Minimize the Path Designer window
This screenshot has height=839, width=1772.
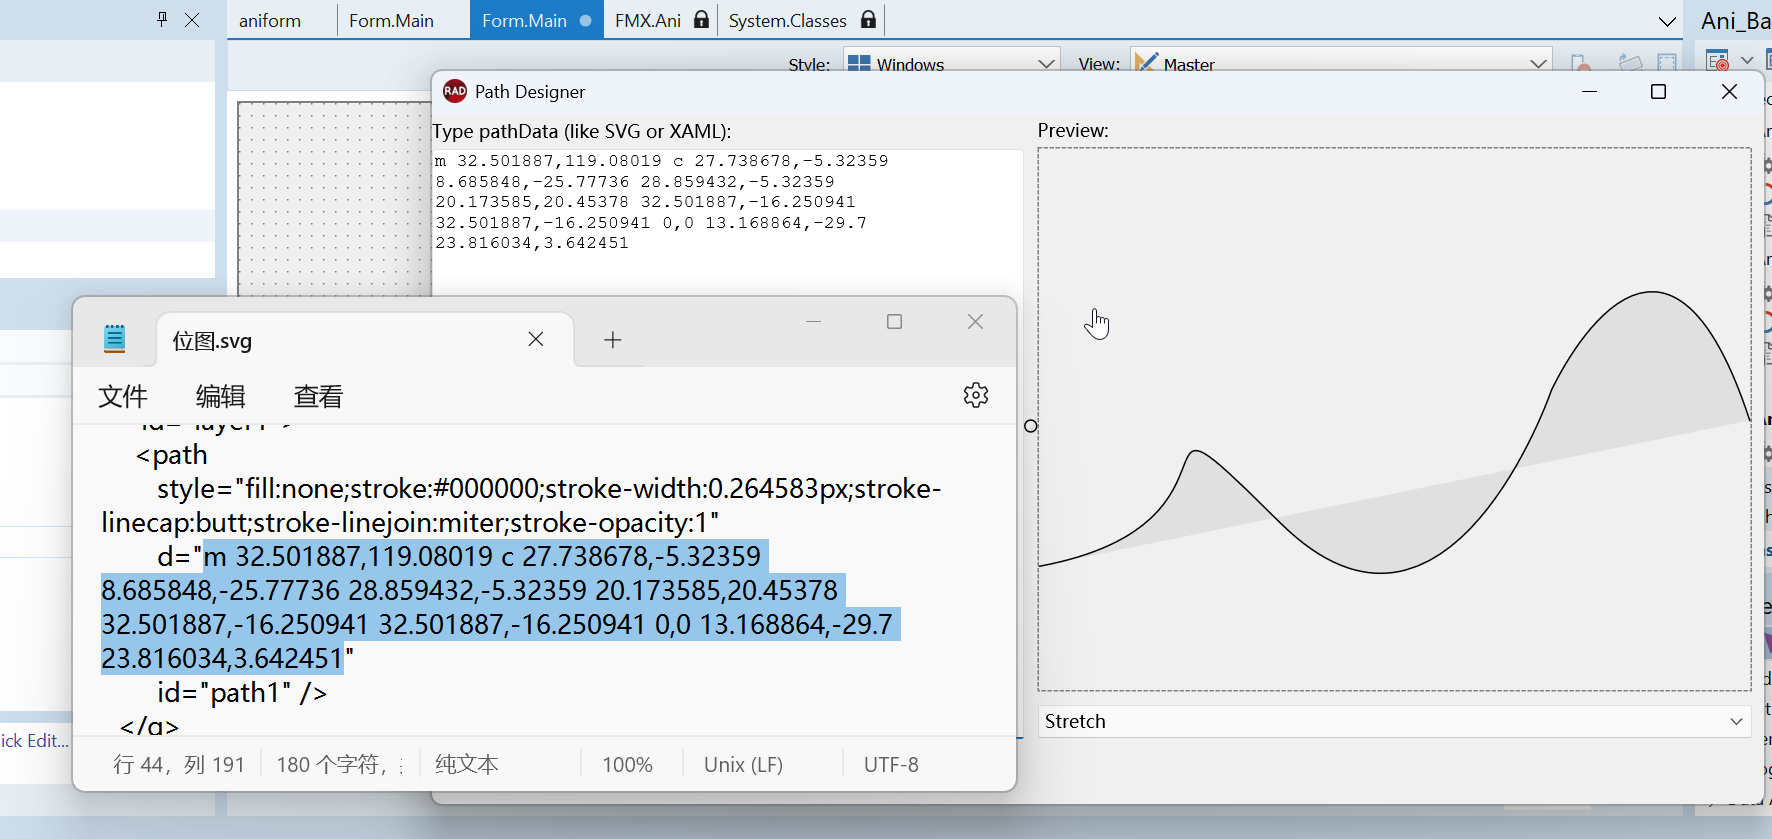pos(1589,91)
